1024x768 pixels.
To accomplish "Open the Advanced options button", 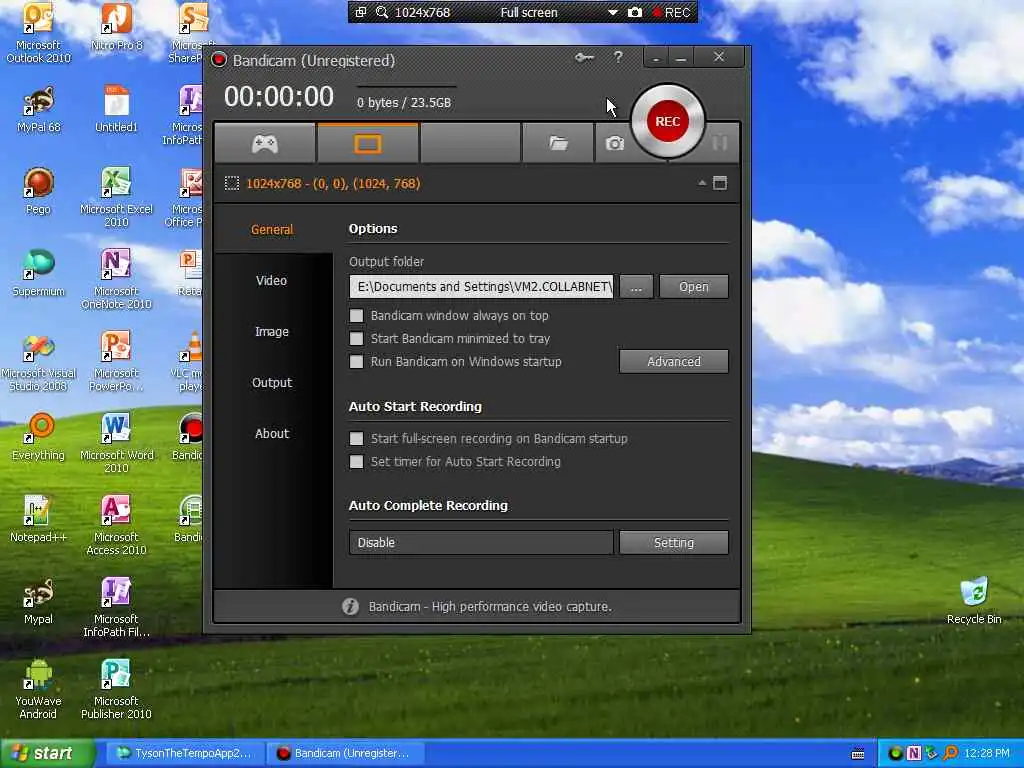I will point(673,361).
